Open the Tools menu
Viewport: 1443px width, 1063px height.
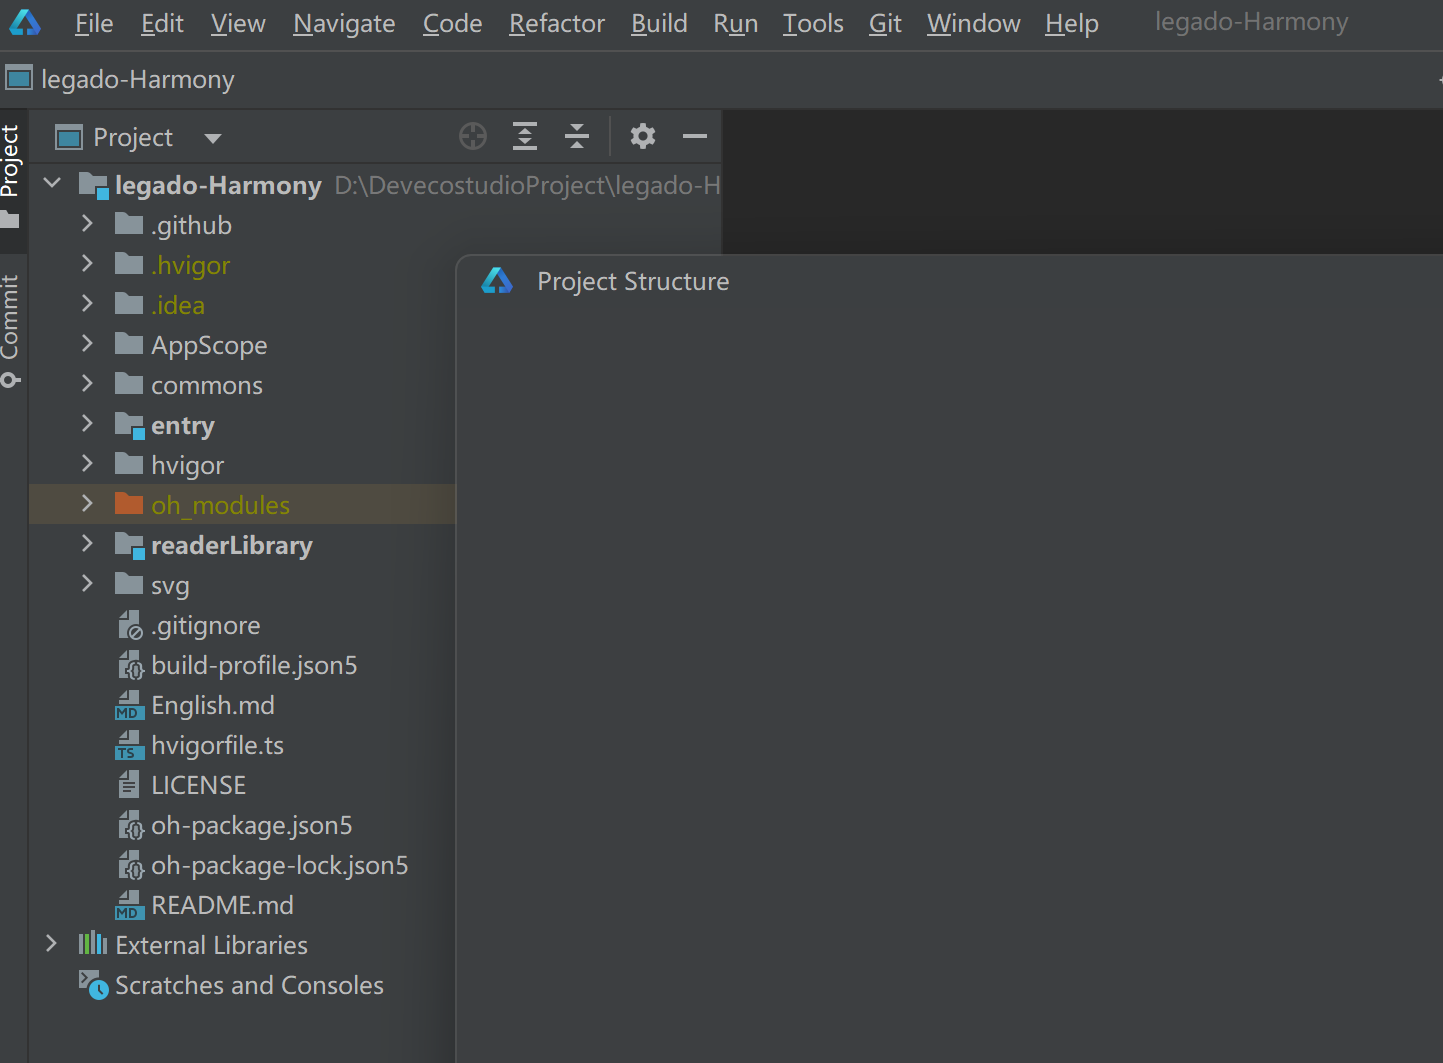(813, 23)
